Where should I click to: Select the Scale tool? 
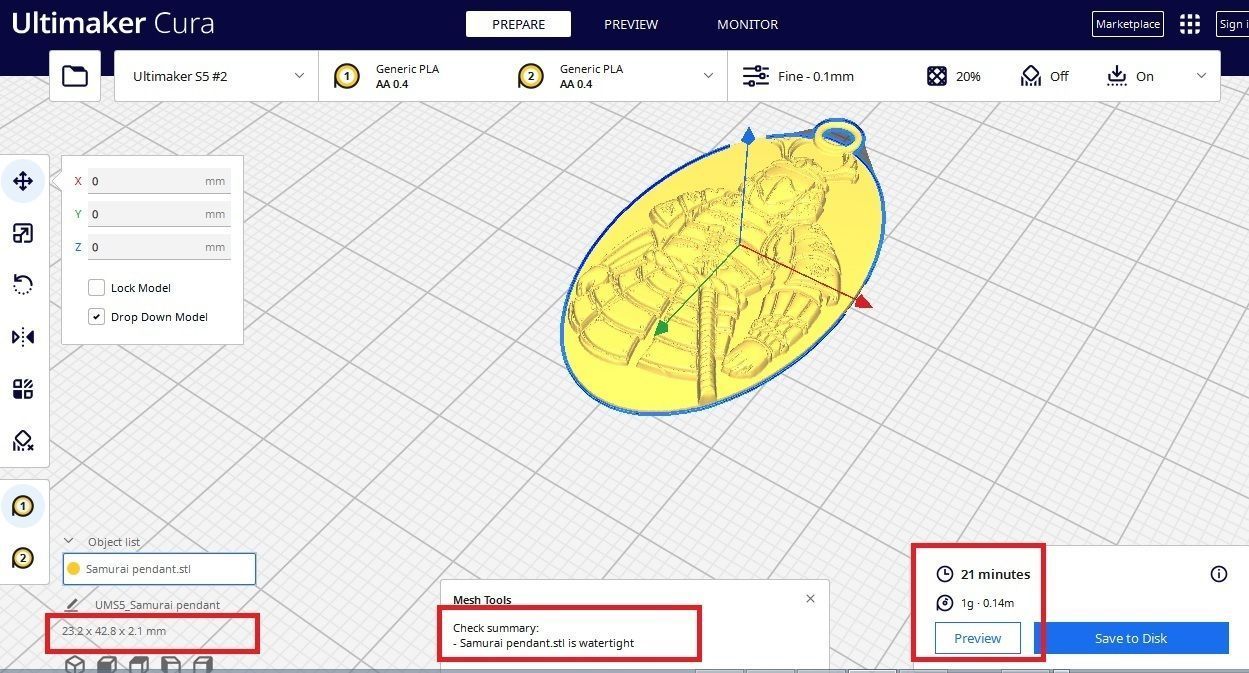tap(23, 233)
